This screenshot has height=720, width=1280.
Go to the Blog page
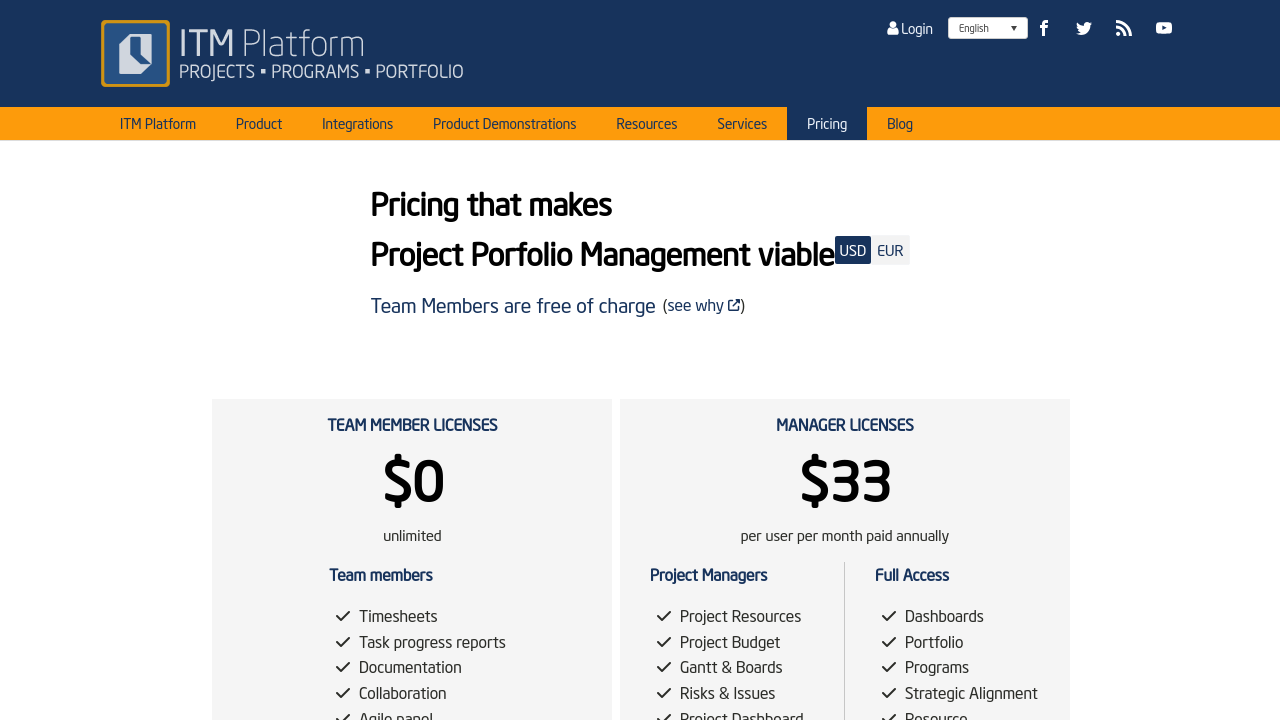pyautogui.click(x=900, y=124)
